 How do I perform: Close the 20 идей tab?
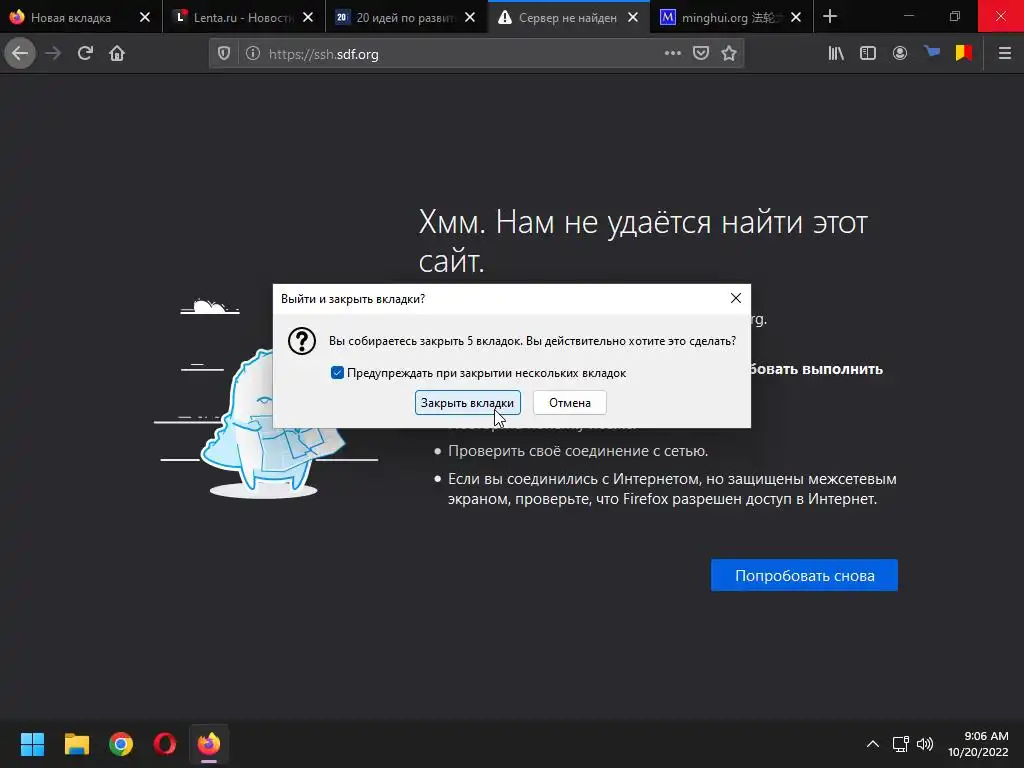coord(470,18)
